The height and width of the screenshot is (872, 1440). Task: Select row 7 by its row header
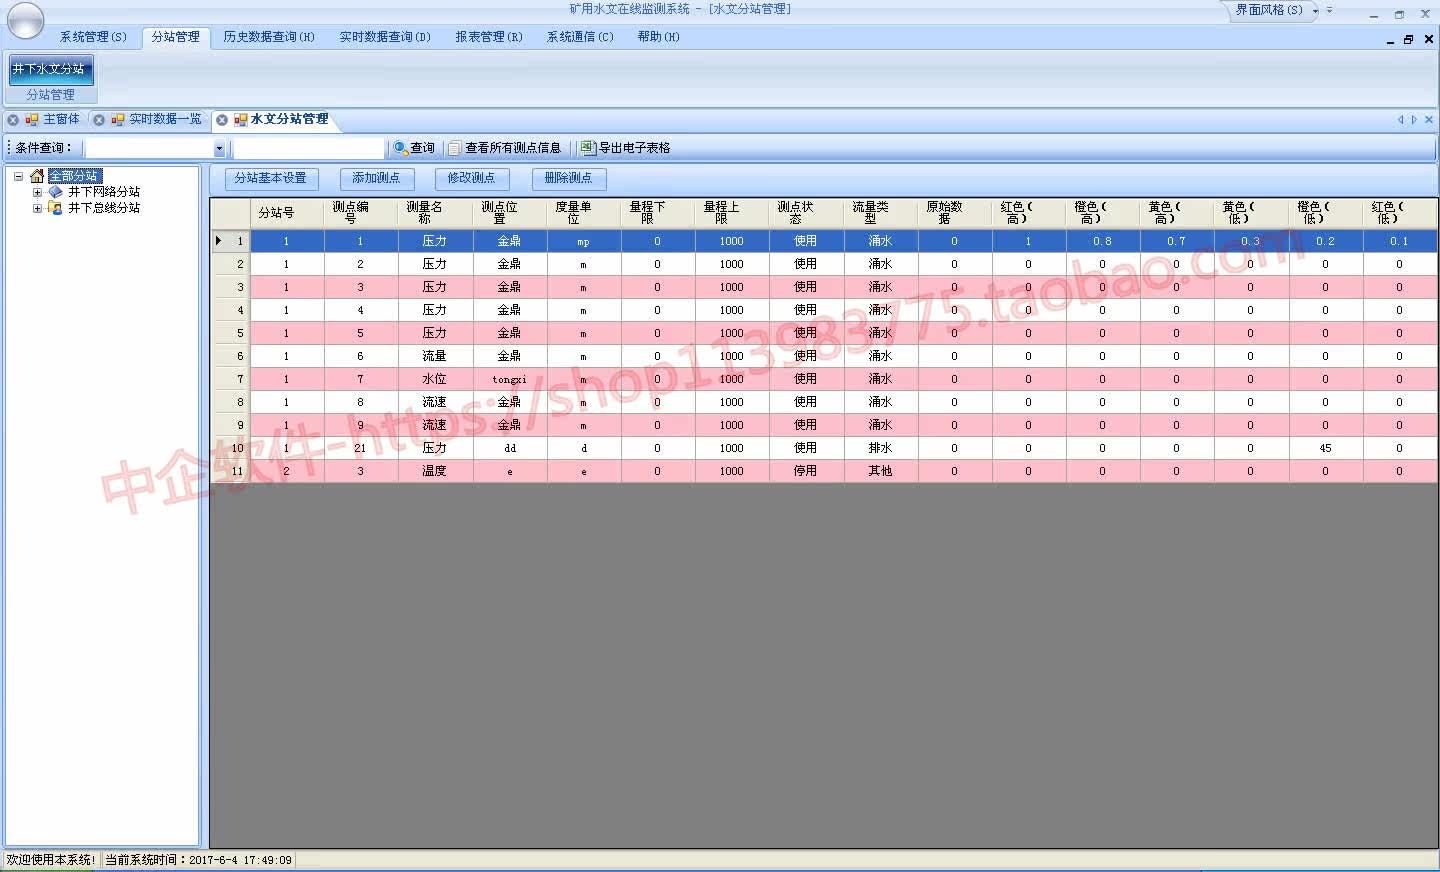pyautogui.click(x=231, y=379)
